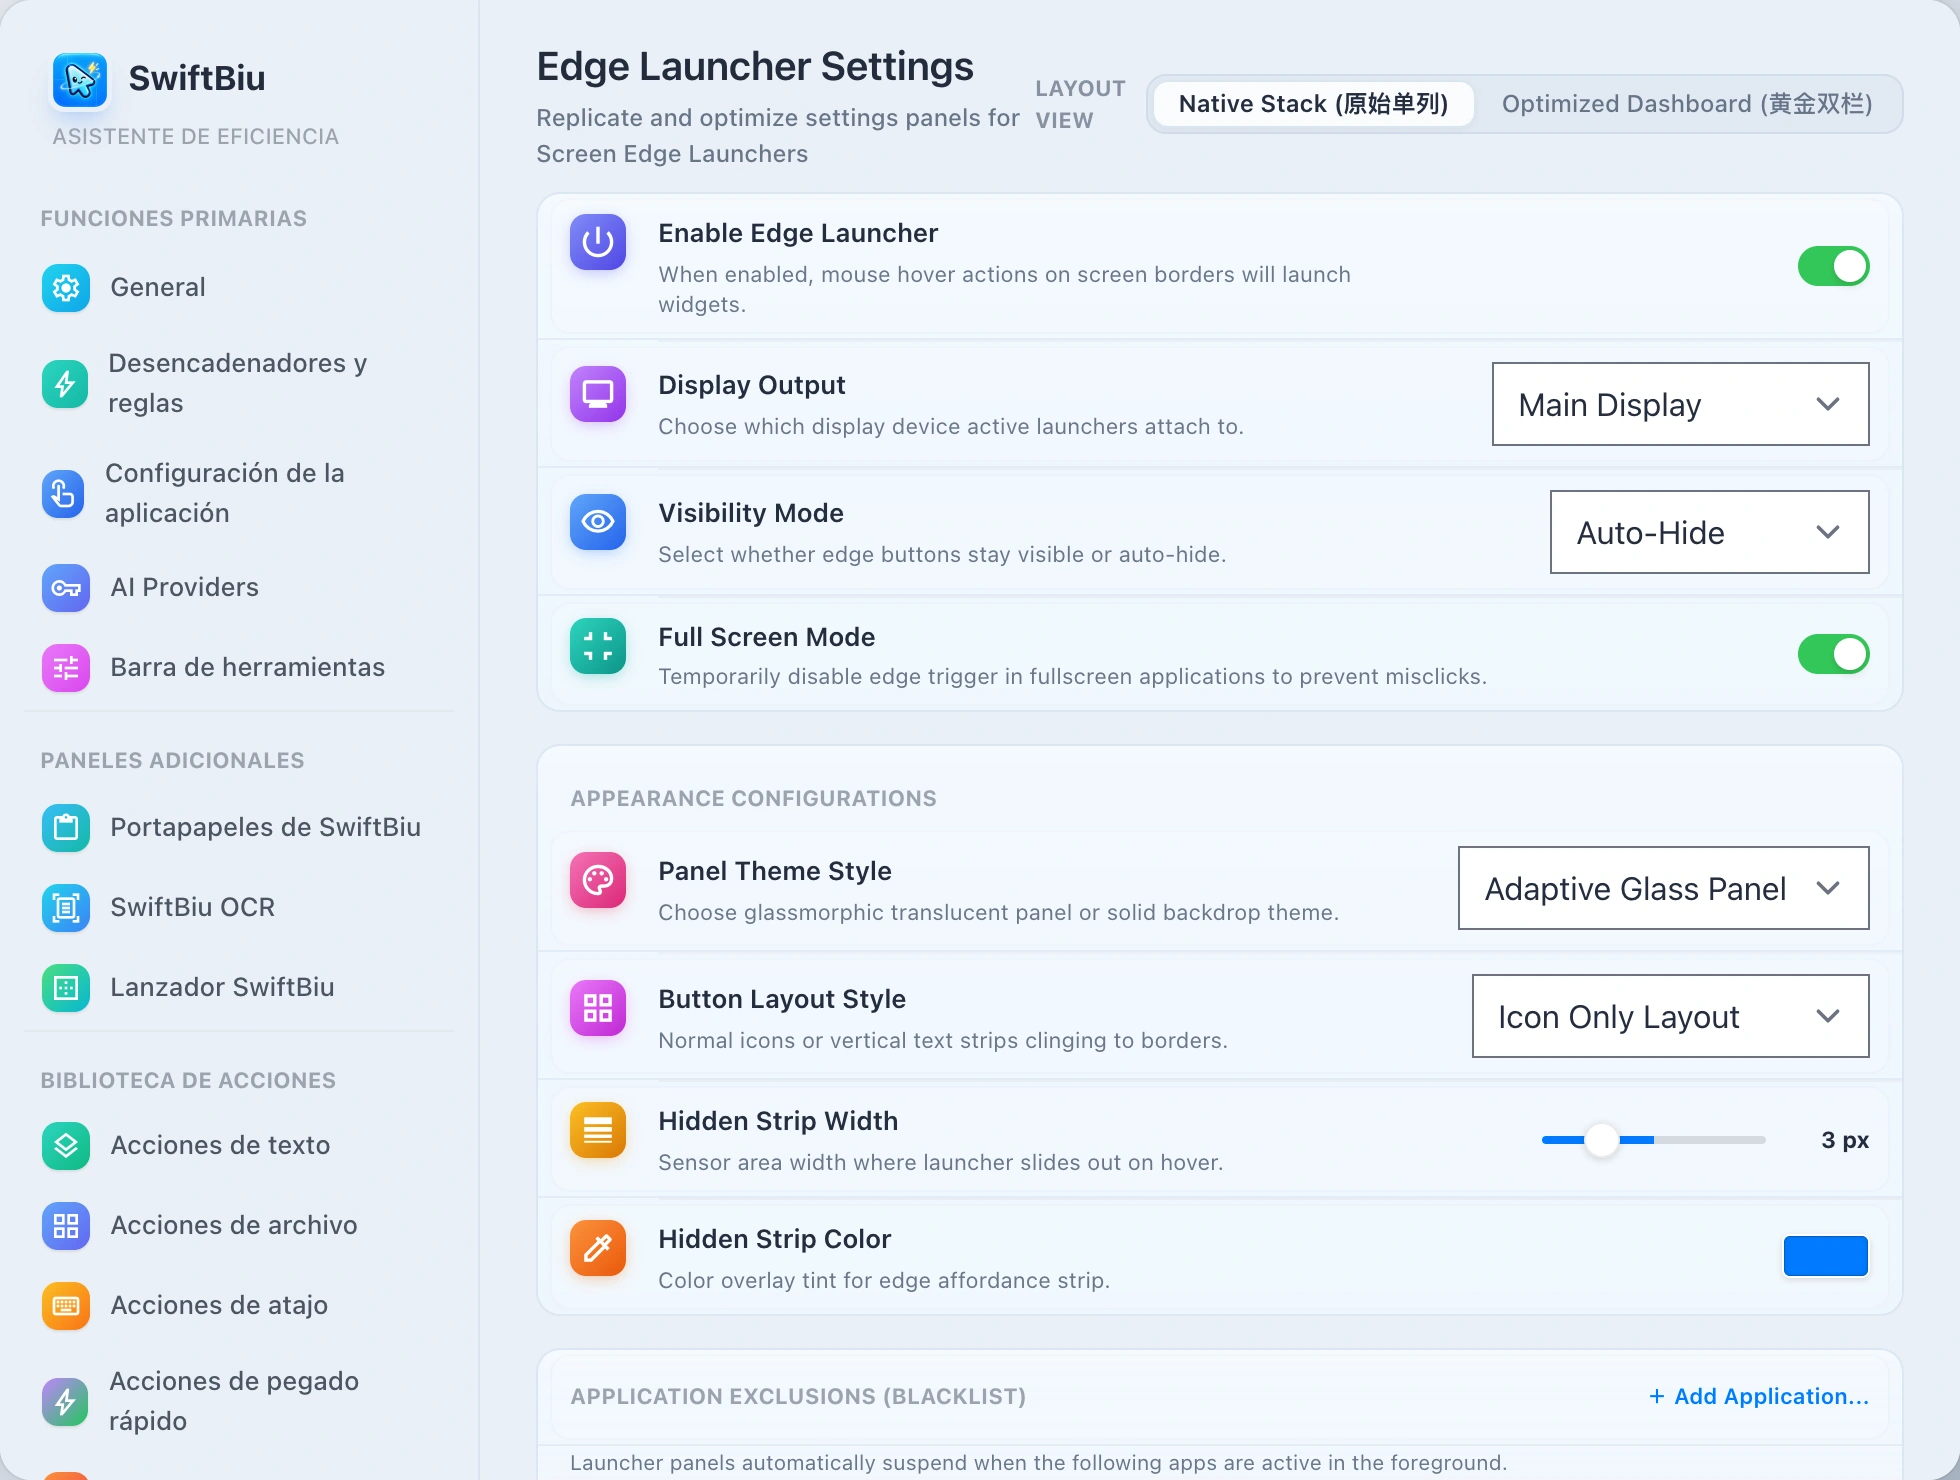1960x1480 pixels.
Task: Click the Acciones de texto layers icon
Action: 66,1146
